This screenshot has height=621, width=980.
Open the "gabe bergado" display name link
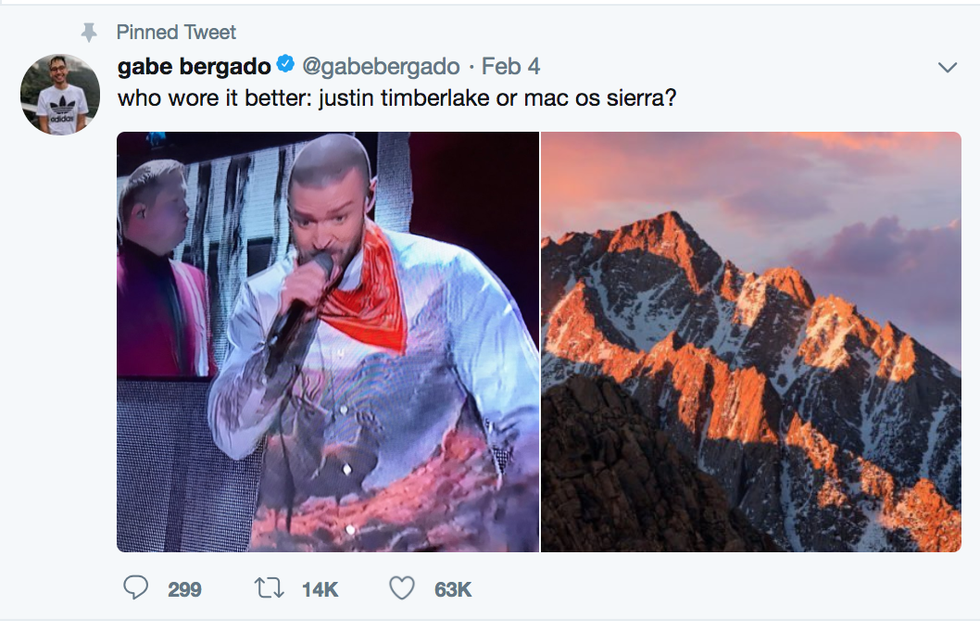click(194, 67)
